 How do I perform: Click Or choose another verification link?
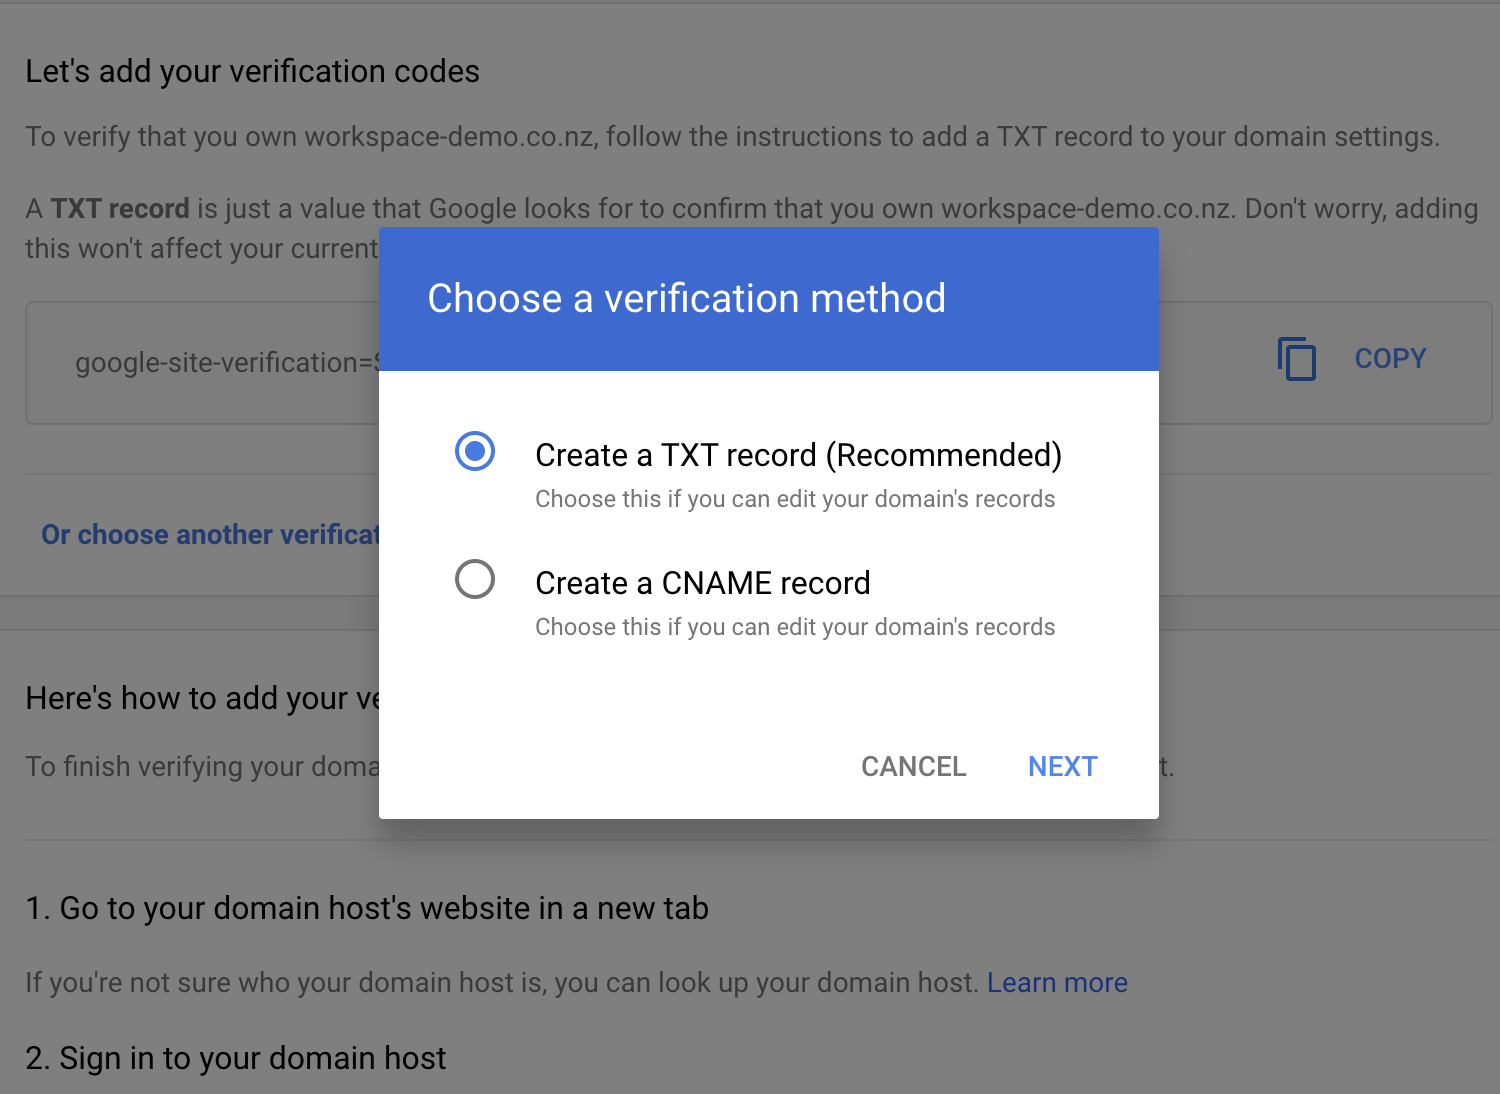click(x=210, y=535)
